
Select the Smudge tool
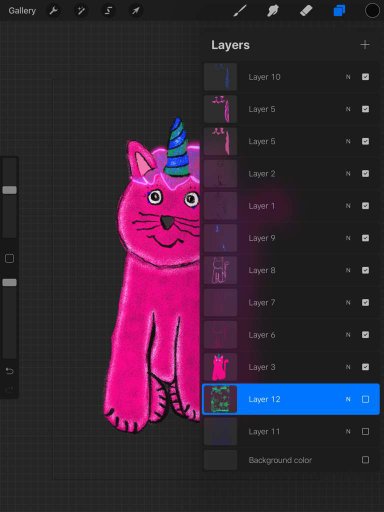tap(273, 11)
